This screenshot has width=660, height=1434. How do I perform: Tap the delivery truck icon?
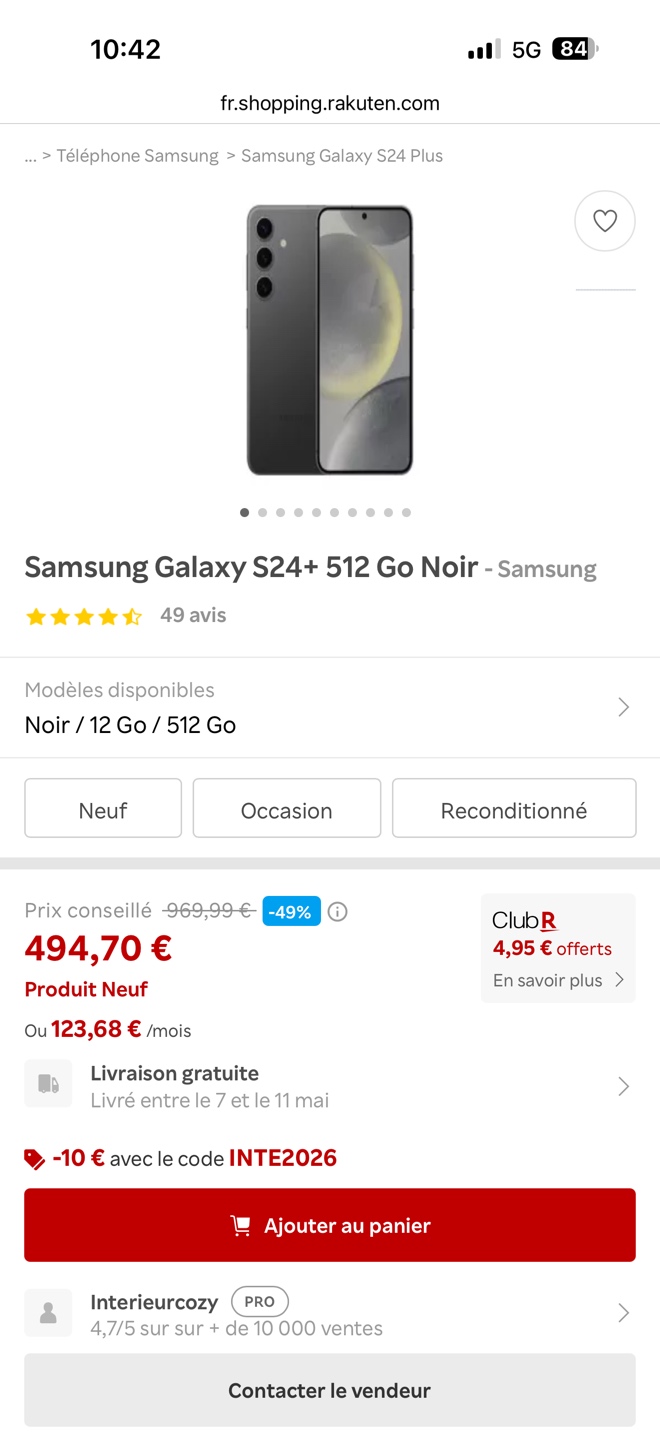point(48,1084)
